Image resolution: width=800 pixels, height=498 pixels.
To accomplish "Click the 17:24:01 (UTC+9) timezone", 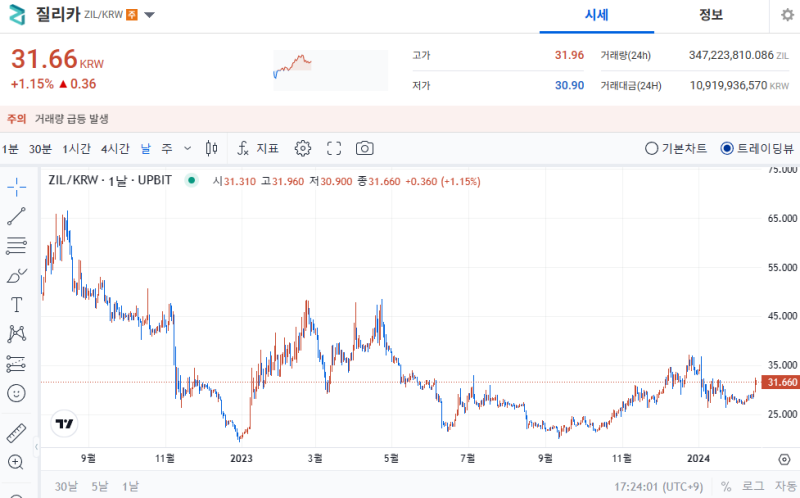I will tap(658, 486).
